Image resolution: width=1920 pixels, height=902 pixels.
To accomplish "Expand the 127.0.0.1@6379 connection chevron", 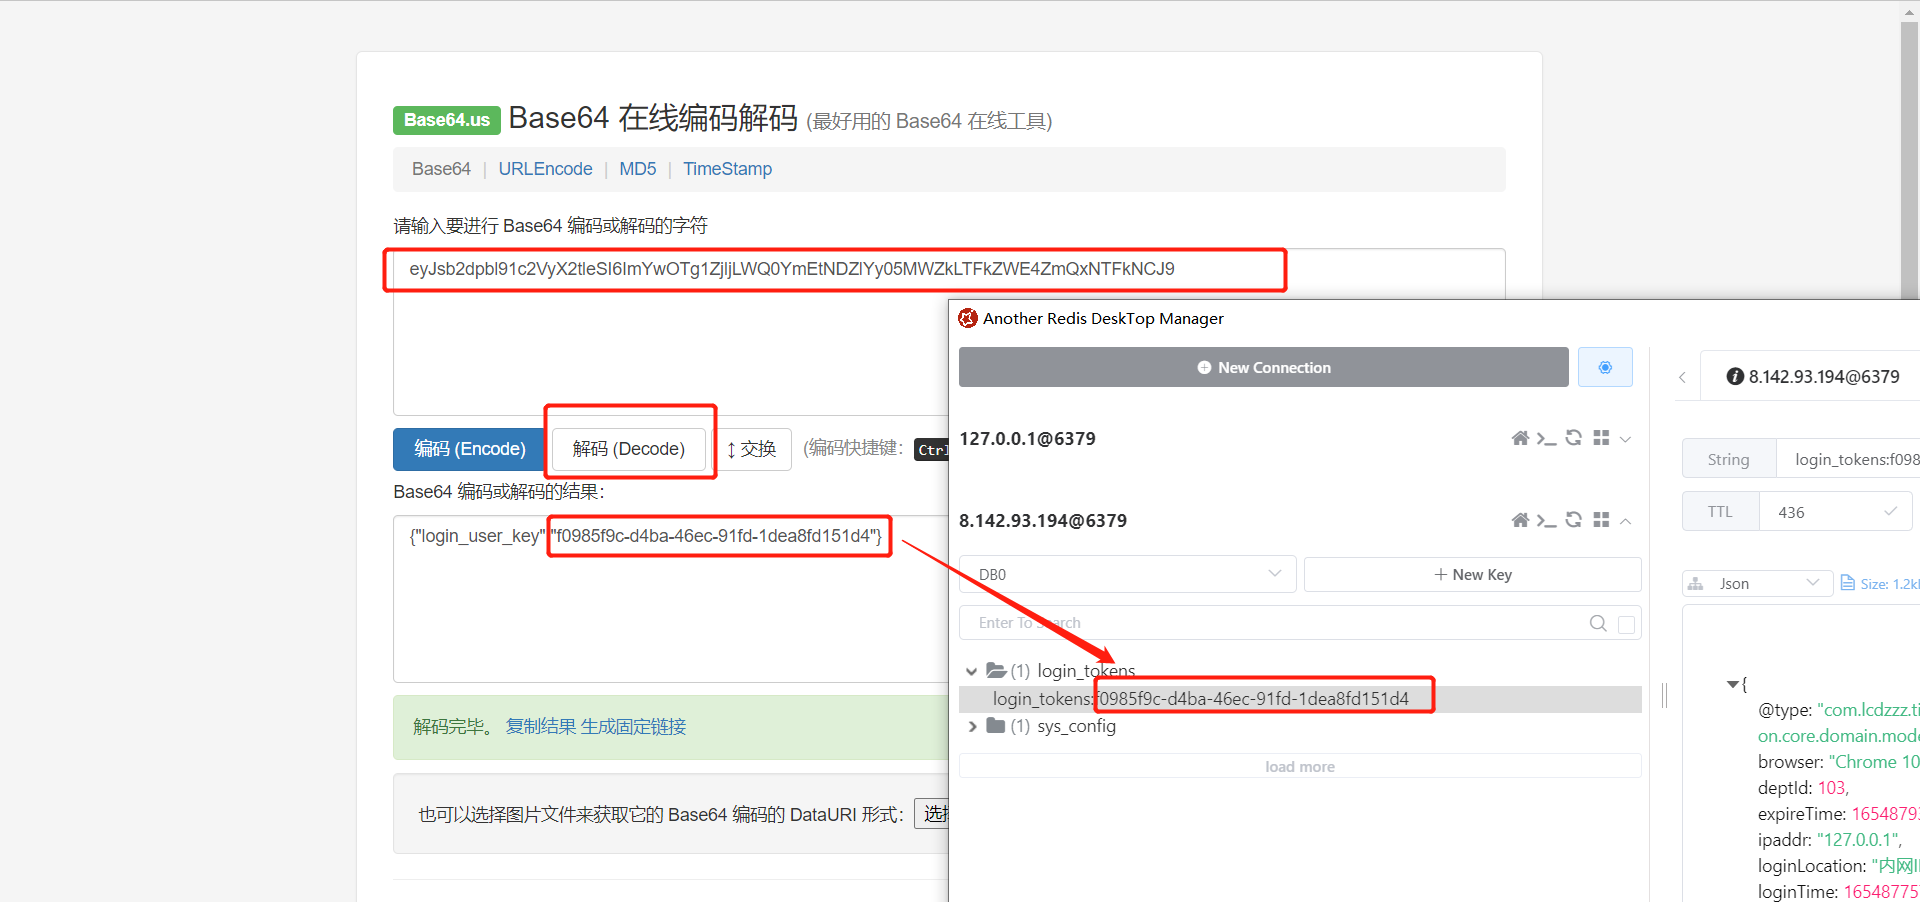I will [1626, 439].
